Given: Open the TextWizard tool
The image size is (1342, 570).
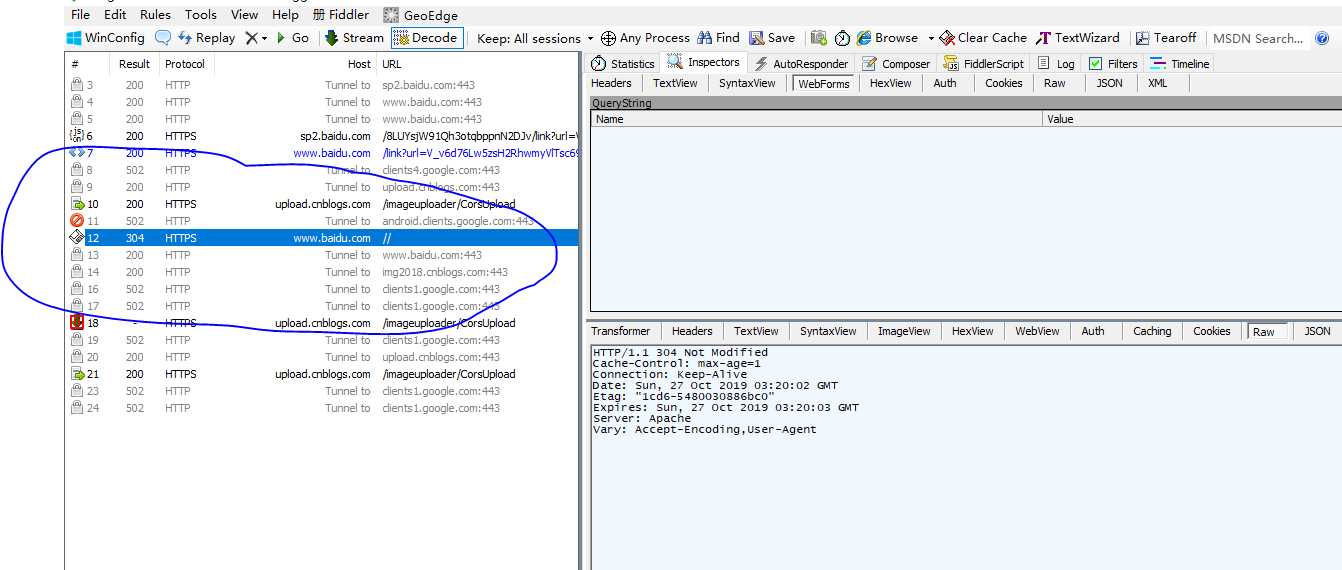Looking at the screenshot, I should pyautogui.click(x=1078, y=38).
